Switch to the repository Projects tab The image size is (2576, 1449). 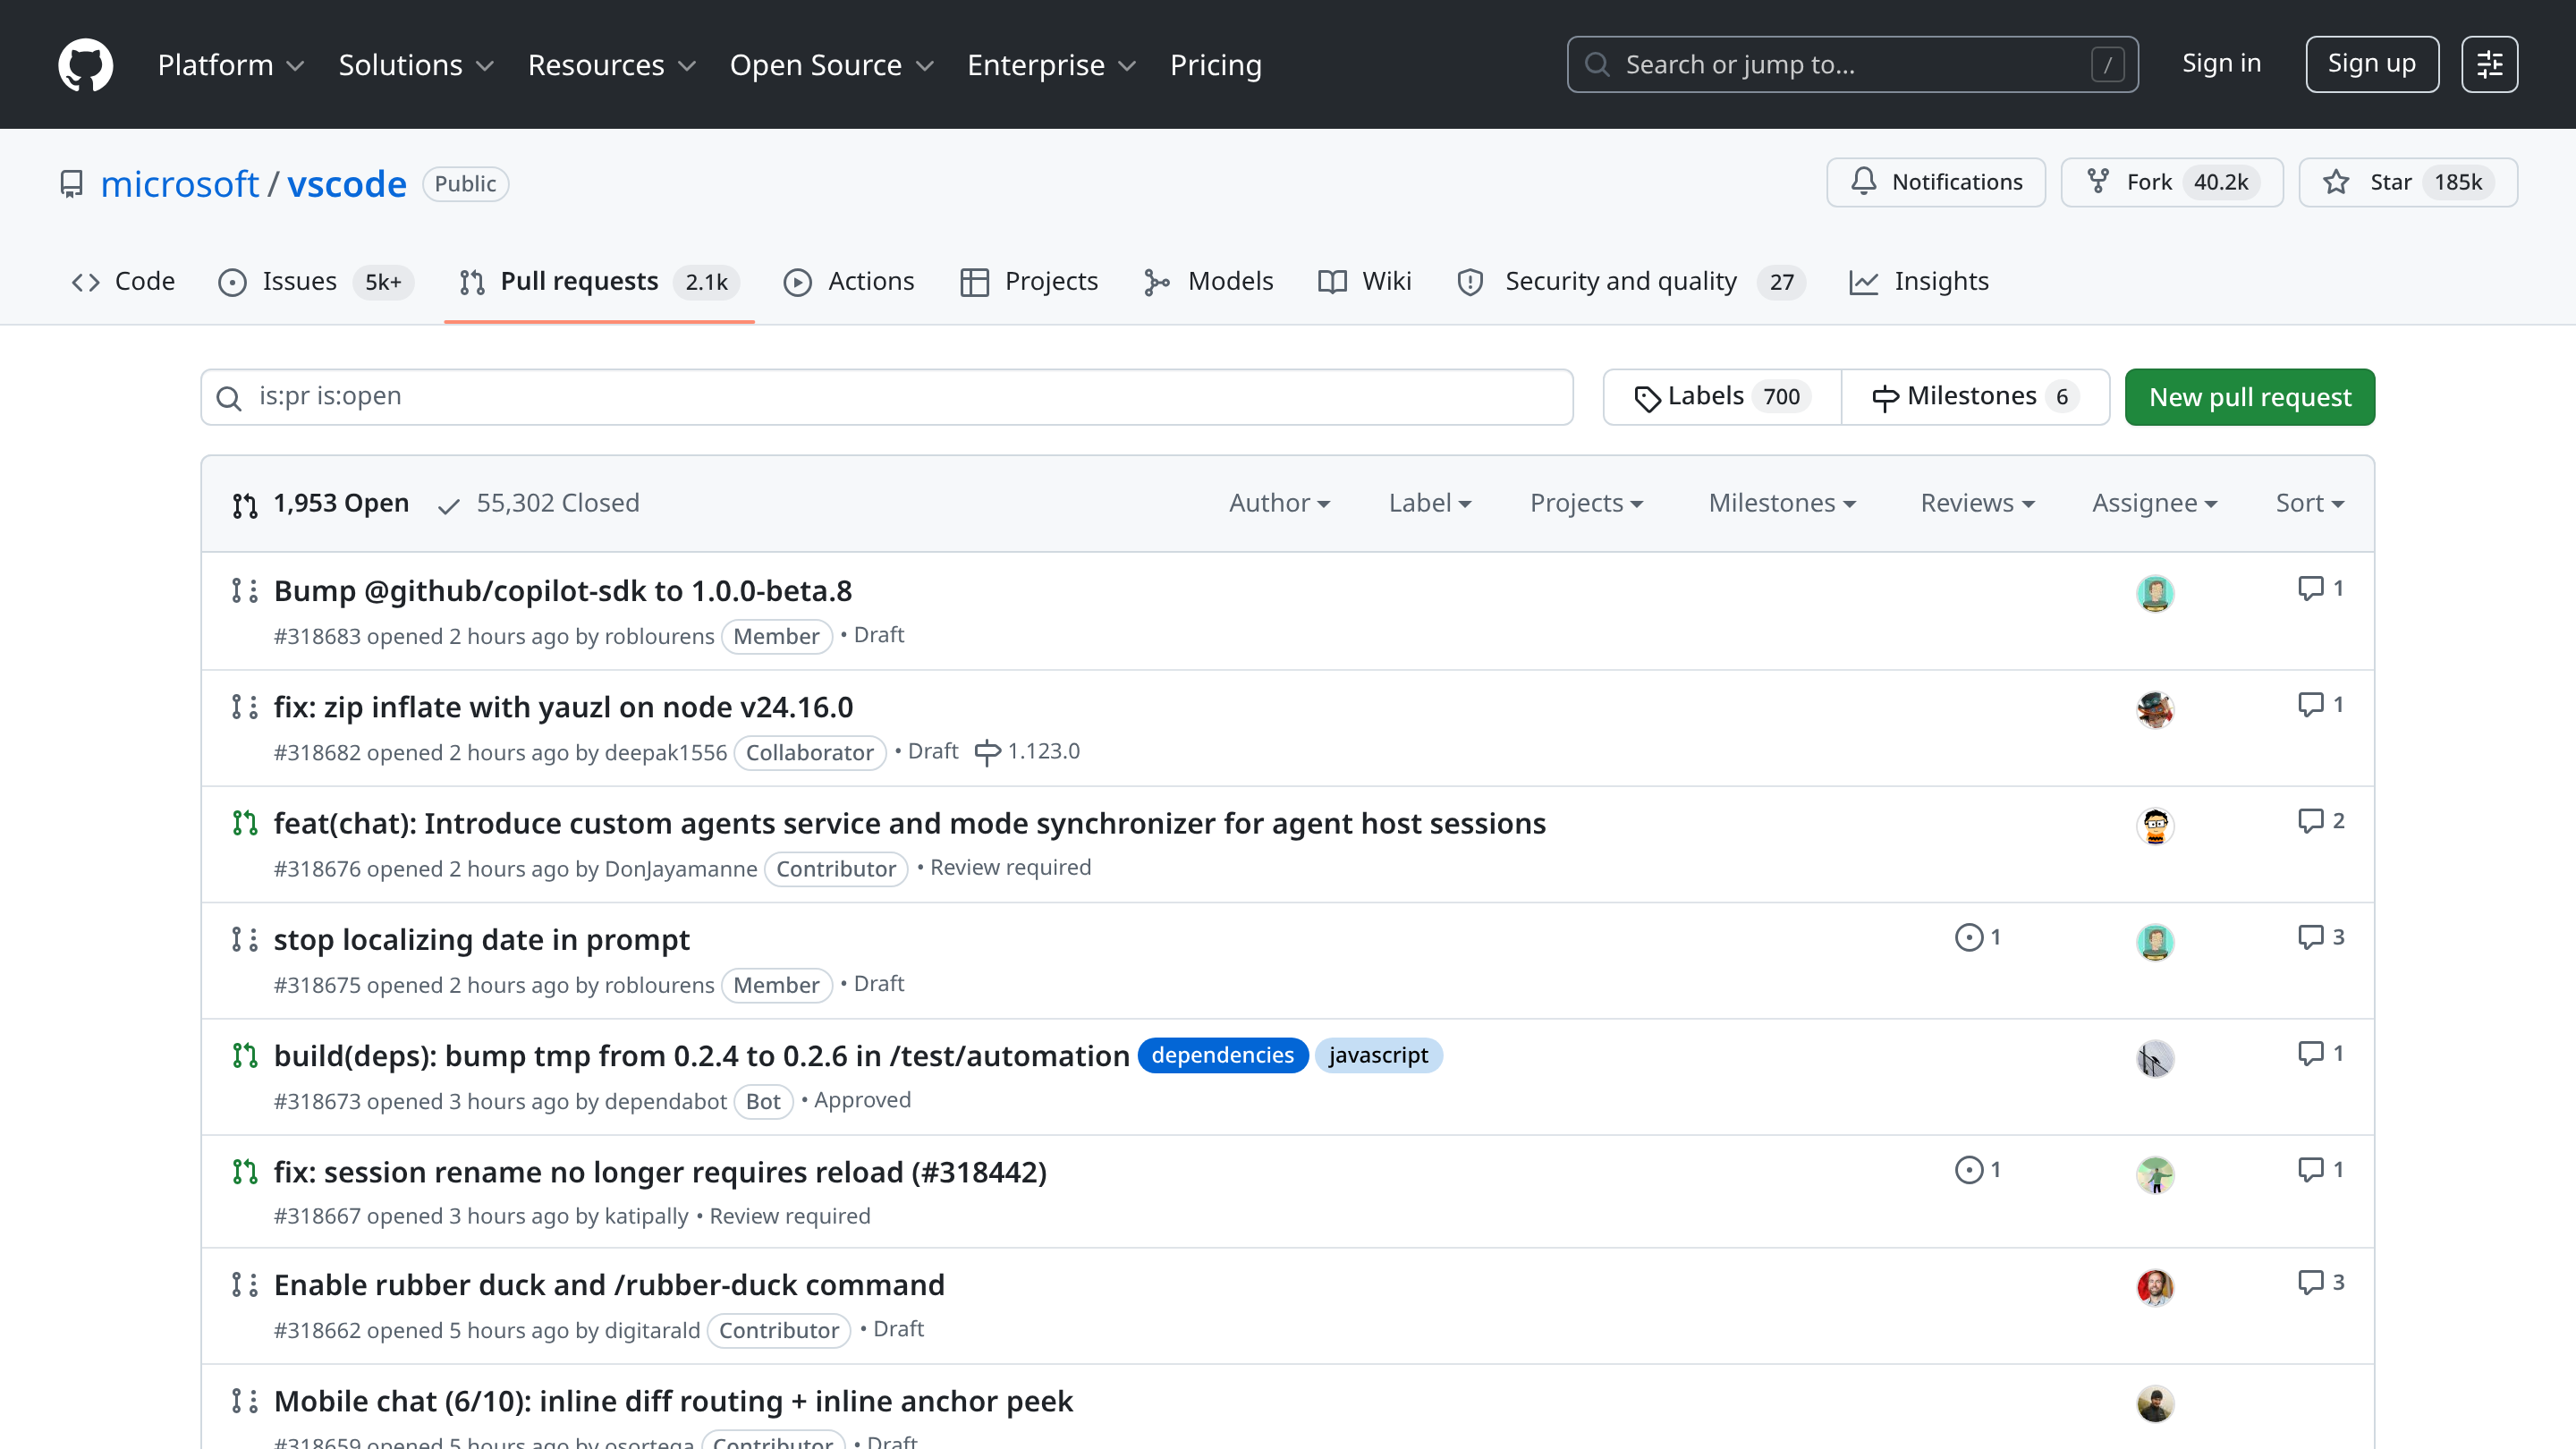tap(1029, 282)
